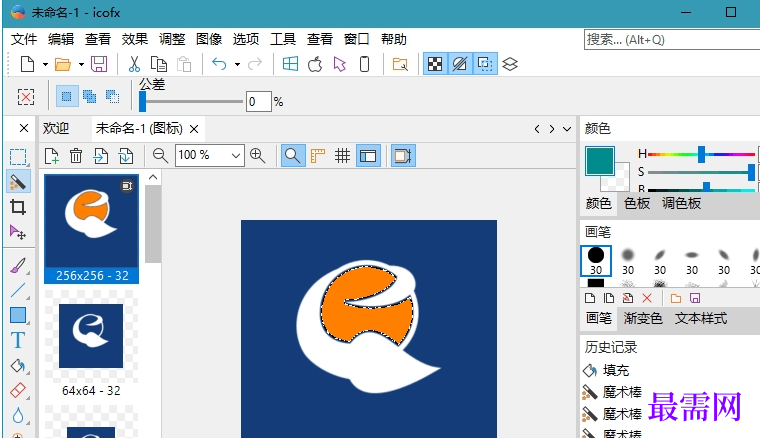
Task: Clear the selection with red X icon
Action: pyautogui.click(x=26, y=96)
